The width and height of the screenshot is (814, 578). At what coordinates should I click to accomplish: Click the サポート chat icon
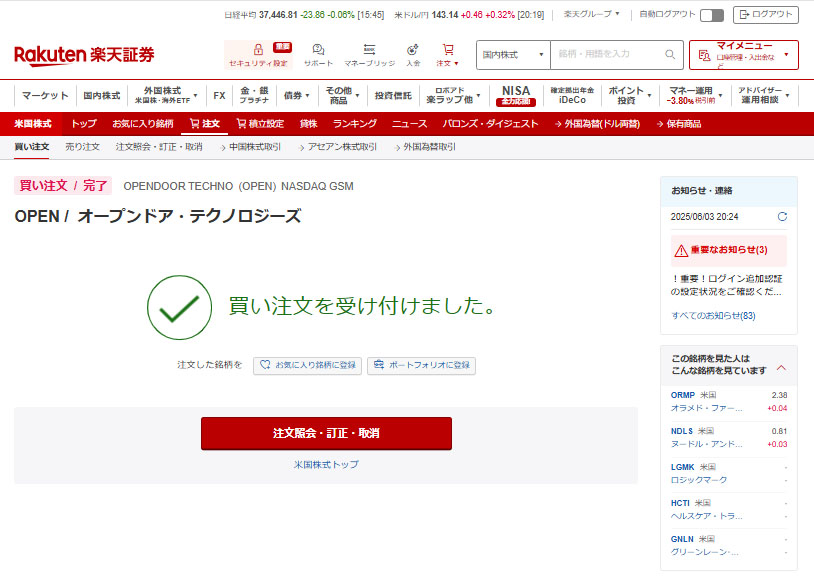pos(318,49)
